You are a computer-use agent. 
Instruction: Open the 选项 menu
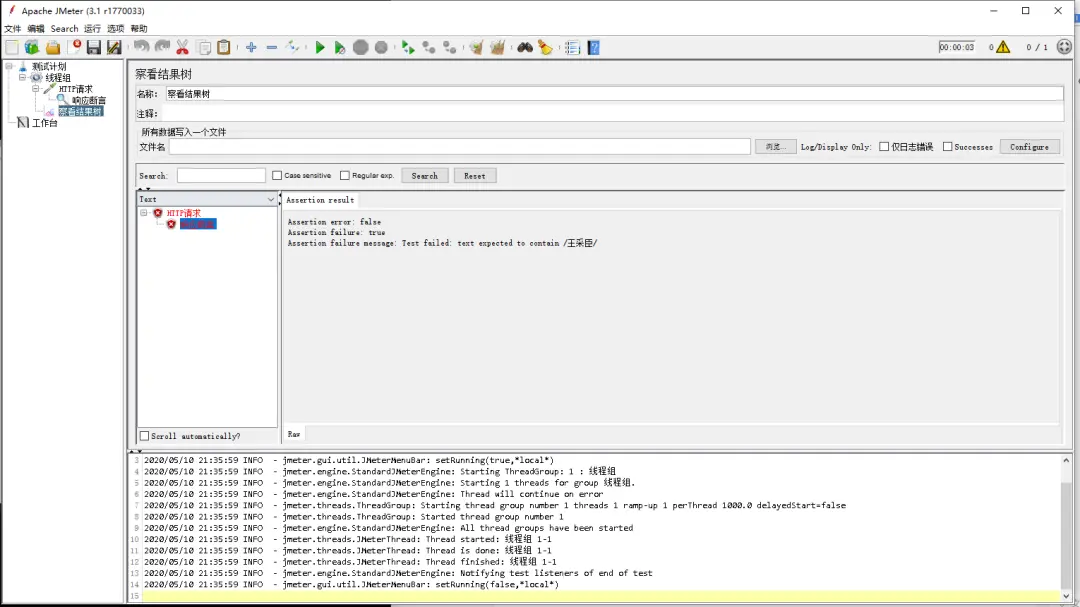[116, 29]
